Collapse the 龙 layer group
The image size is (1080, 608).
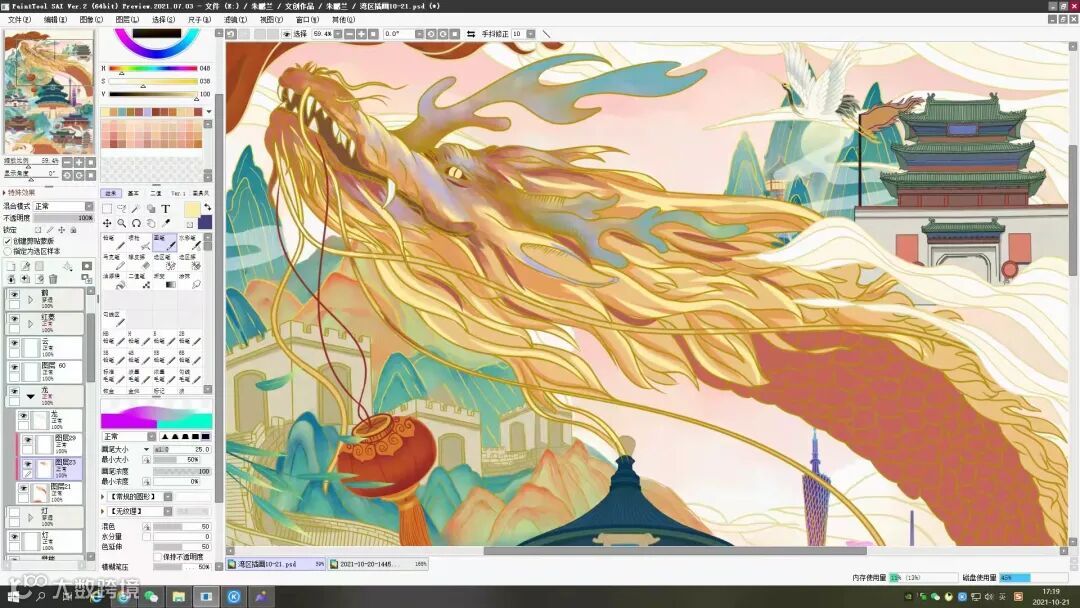30,397
